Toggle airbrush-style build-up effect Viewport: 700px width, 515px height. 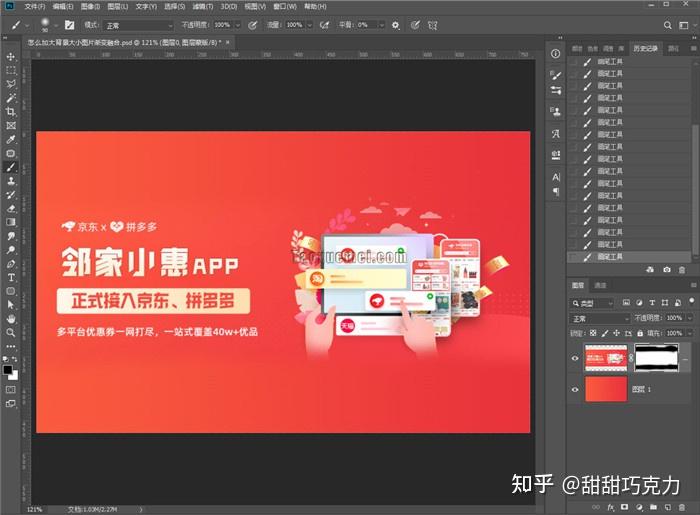click(325, 25)
